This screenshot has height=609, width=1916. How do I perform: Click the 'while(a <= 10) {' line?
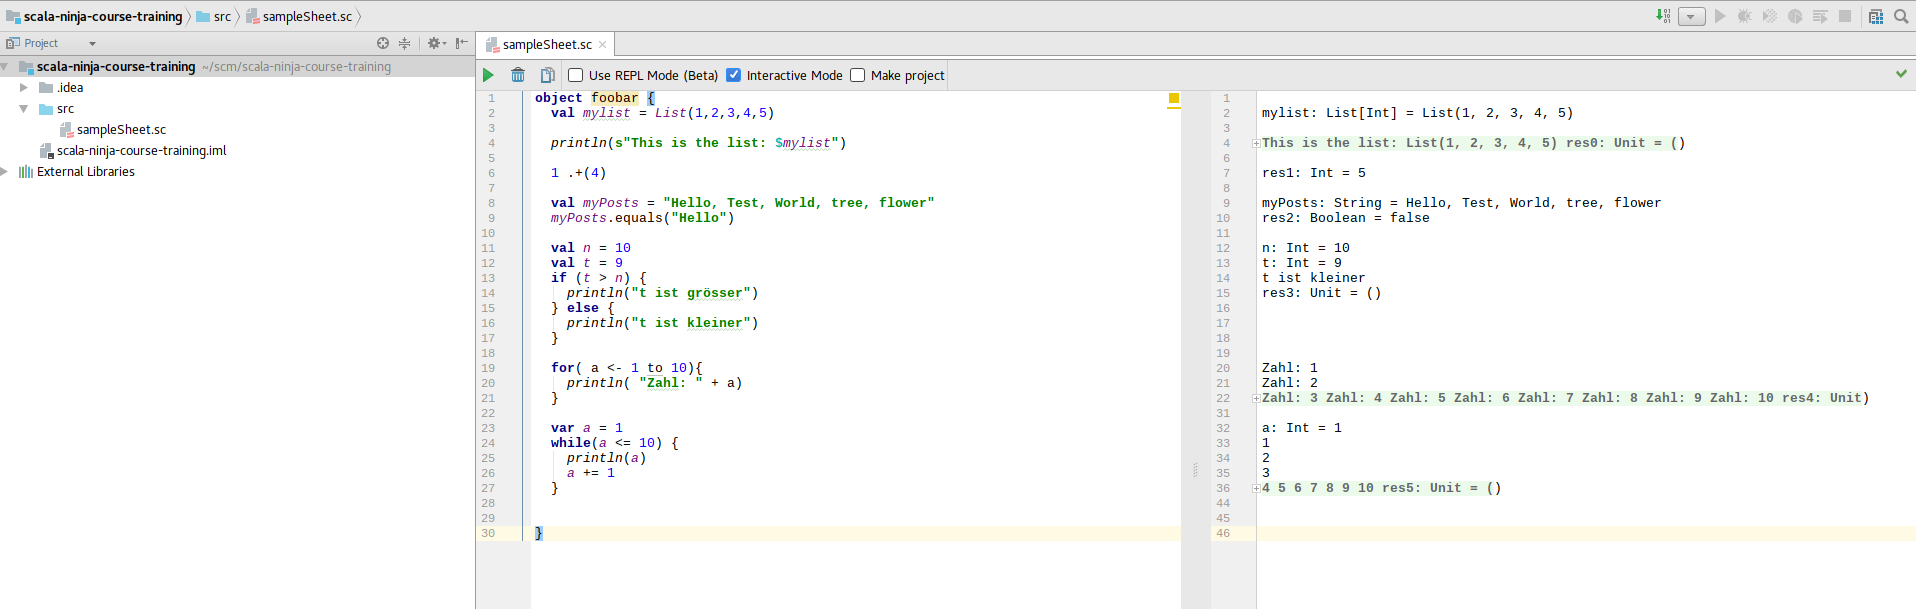(x=615, y=443)
